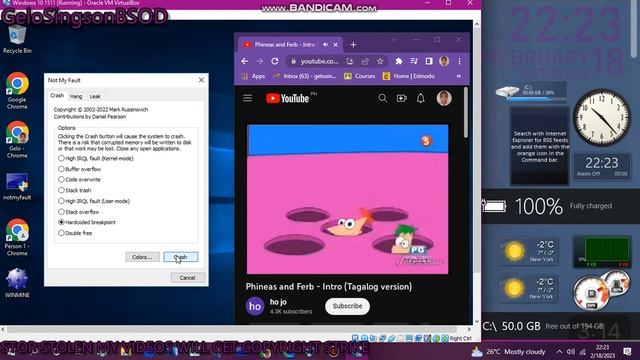The image size is (640, 360).
Task: Open Chrome tab search dropdown
Action: [394, 40]
